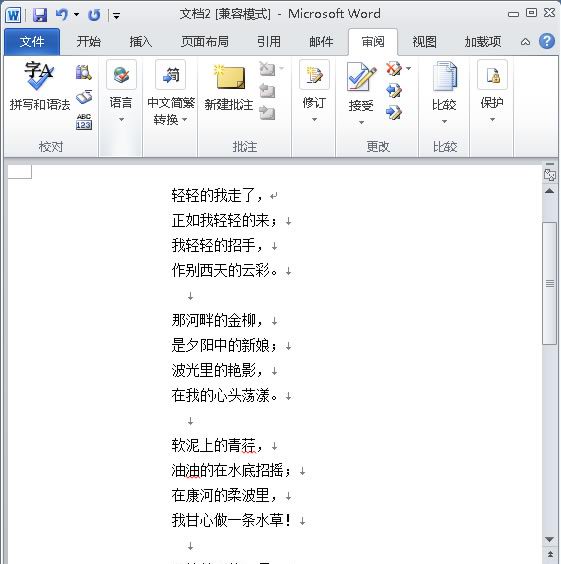Switch to the 加载项 tab

tap(483, 42)
